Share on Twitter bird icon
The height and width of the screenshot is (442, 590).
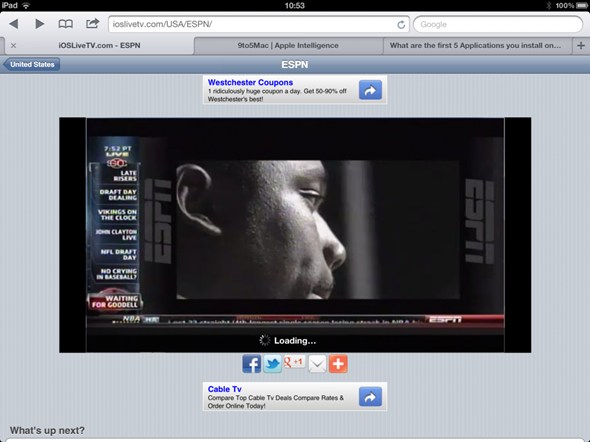pos(272,364)
